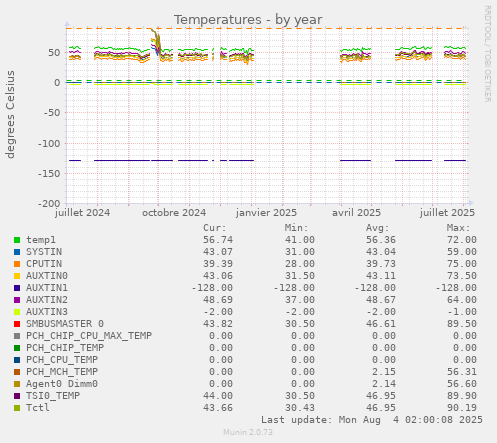This screenshot has width=497, height=443.
Task: Click the PCH_CHIP_TEMP legend label
Action: [65, 348]
